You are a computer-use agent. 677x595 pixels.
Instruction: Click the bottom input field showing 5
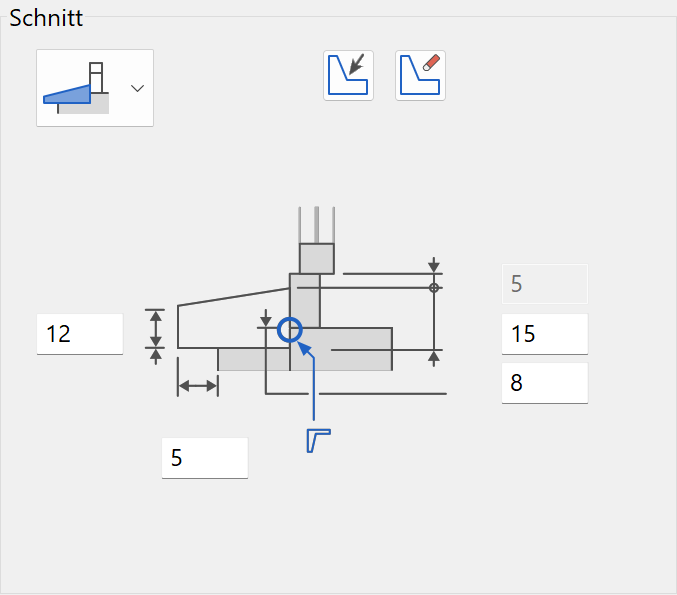[x=205, y=458]
